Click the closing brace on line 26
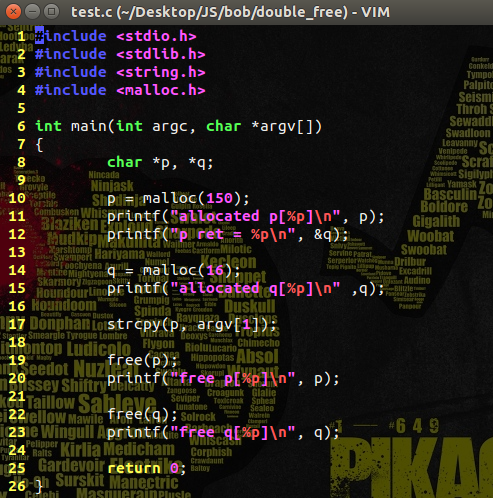493x498 pixels. tap(39, 487)
